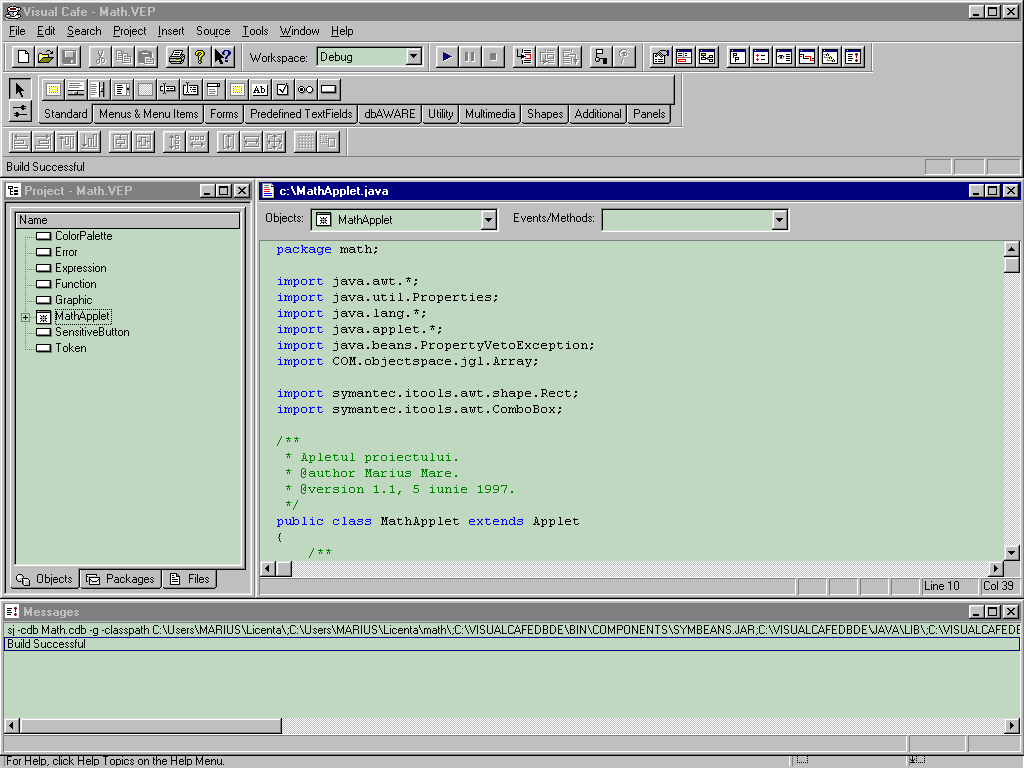The height and width of the screenshot is (768, 1024).
Task: Select the Radio Button component in palette
Action: pos(306,89)
